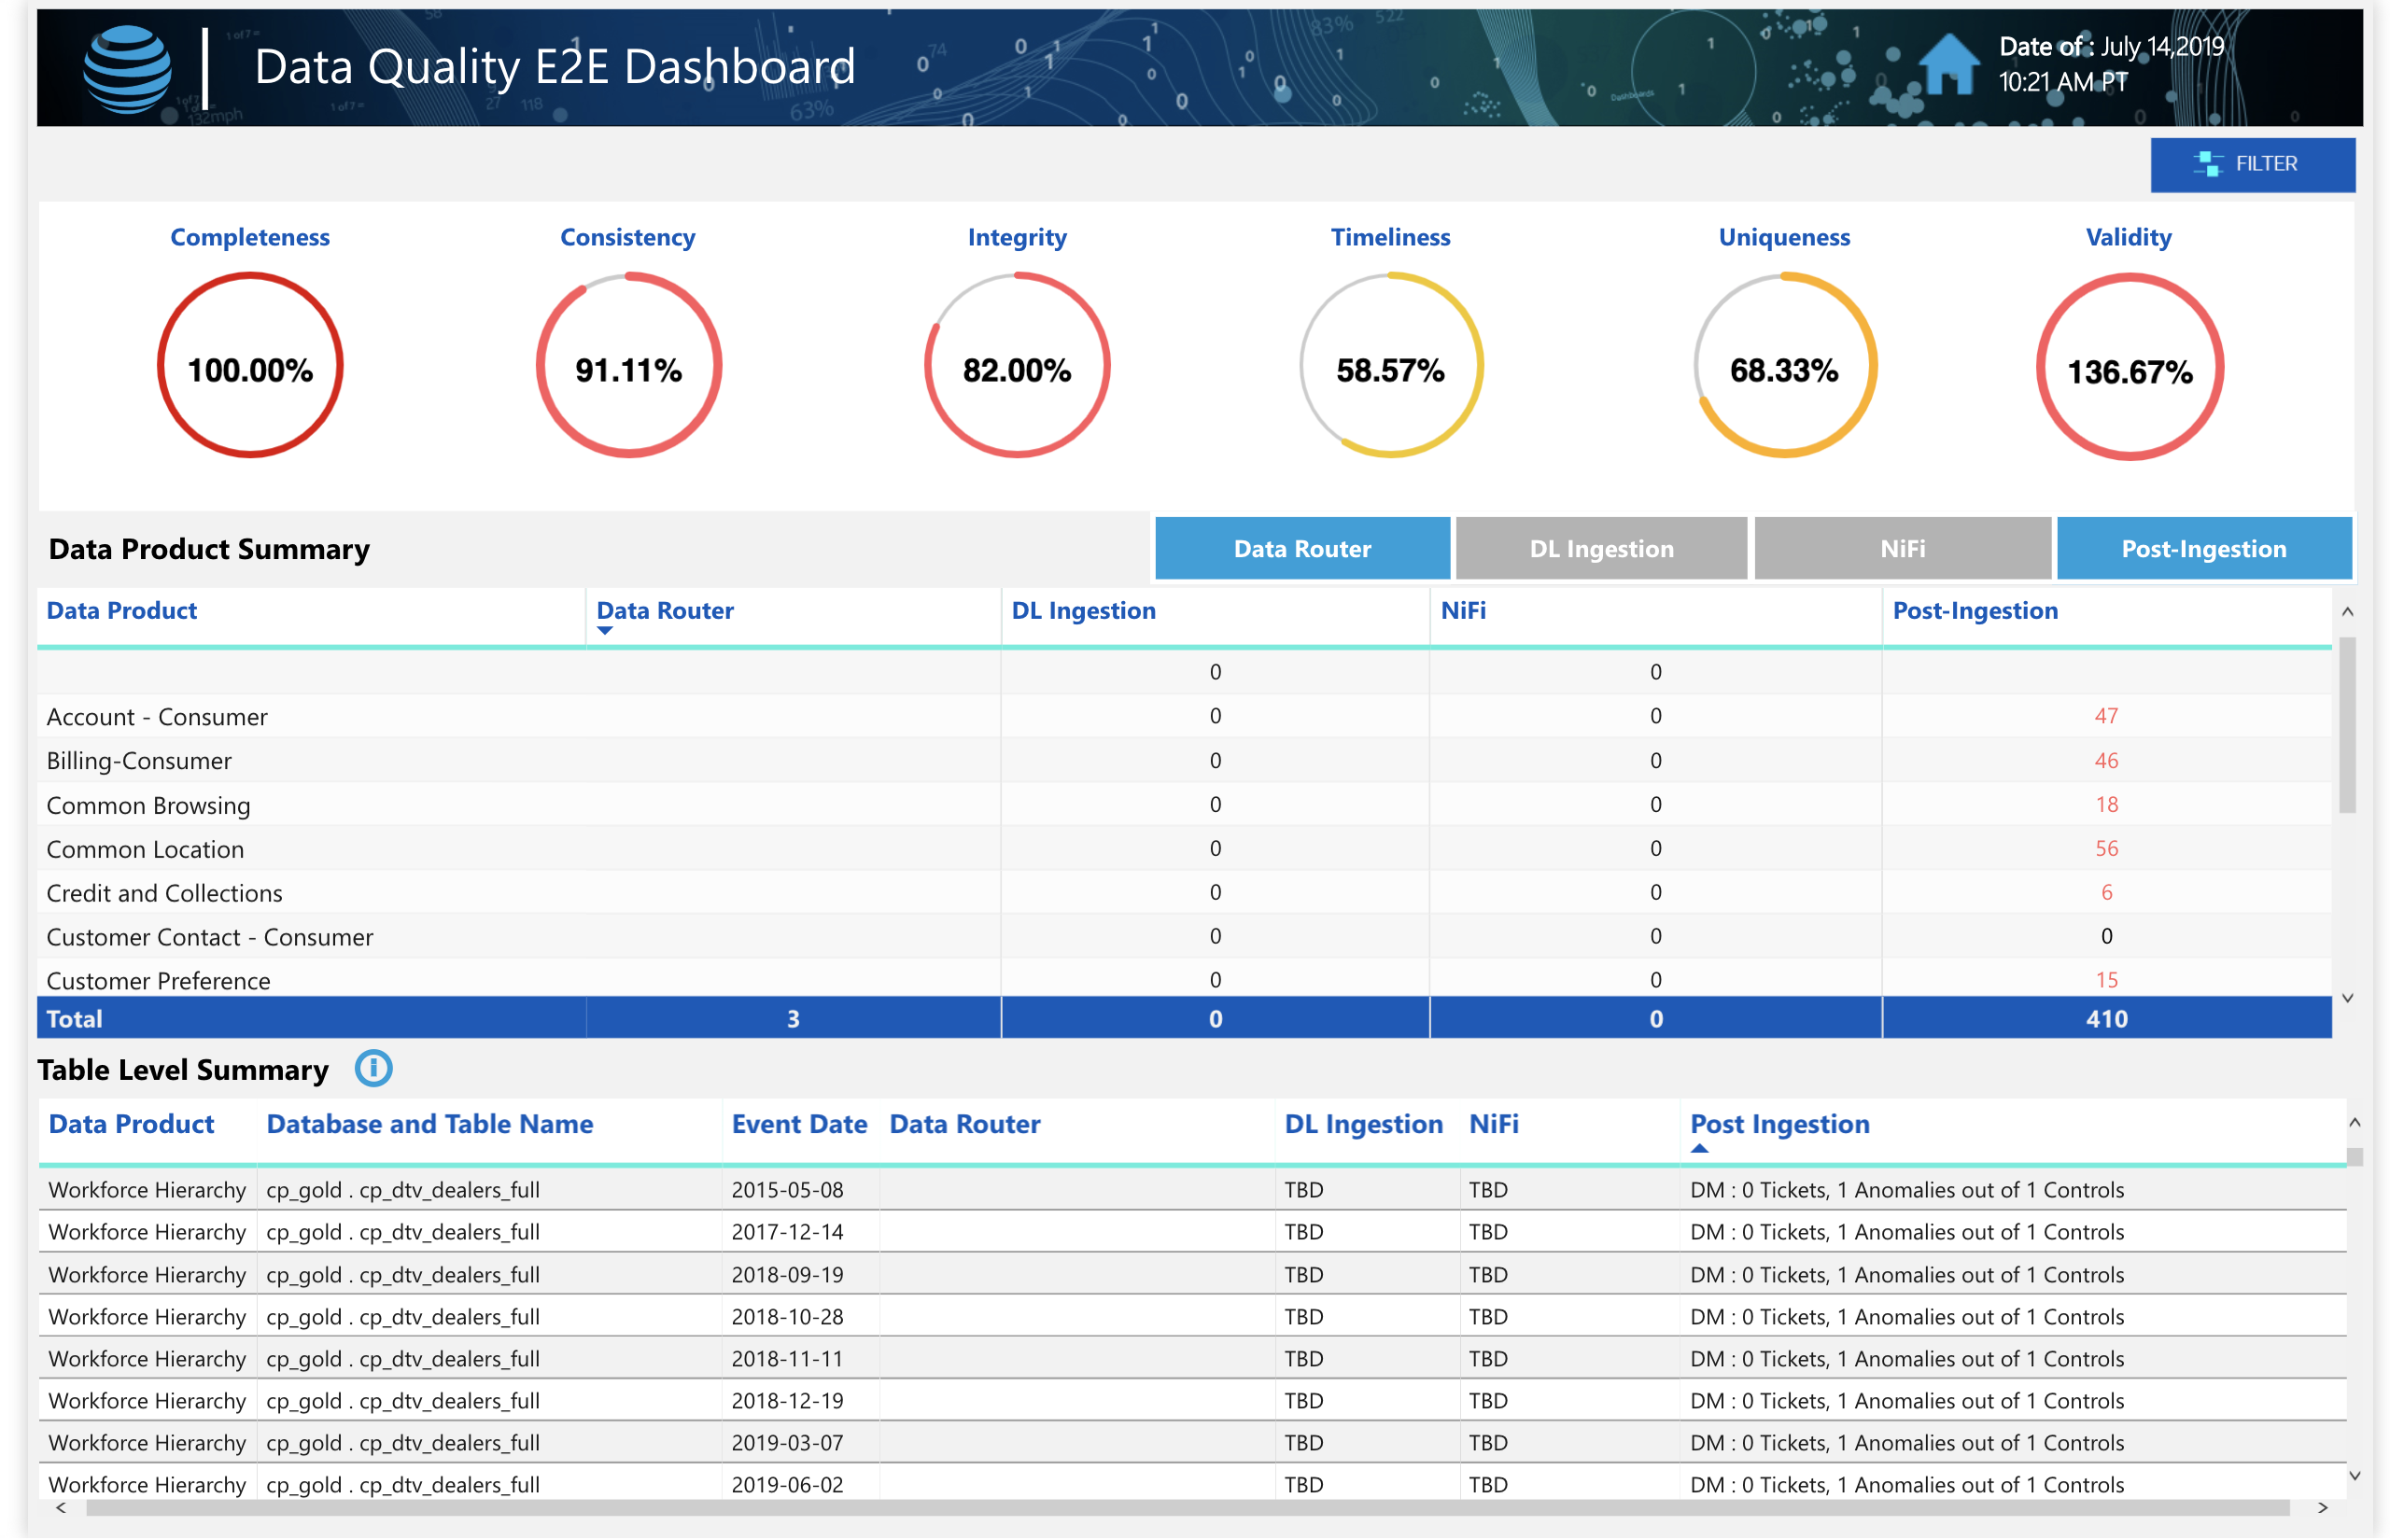Toggle the Data Router stage tab

1301,548
